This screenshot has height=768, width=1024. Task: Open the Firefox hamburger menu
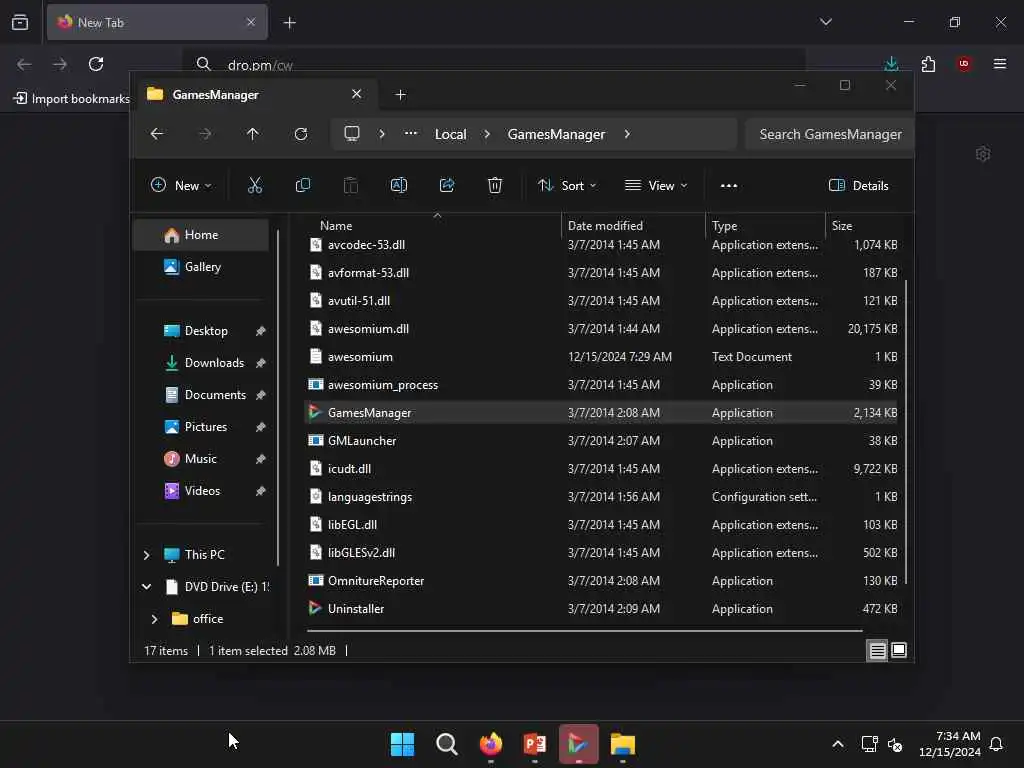click(1000, 63)
